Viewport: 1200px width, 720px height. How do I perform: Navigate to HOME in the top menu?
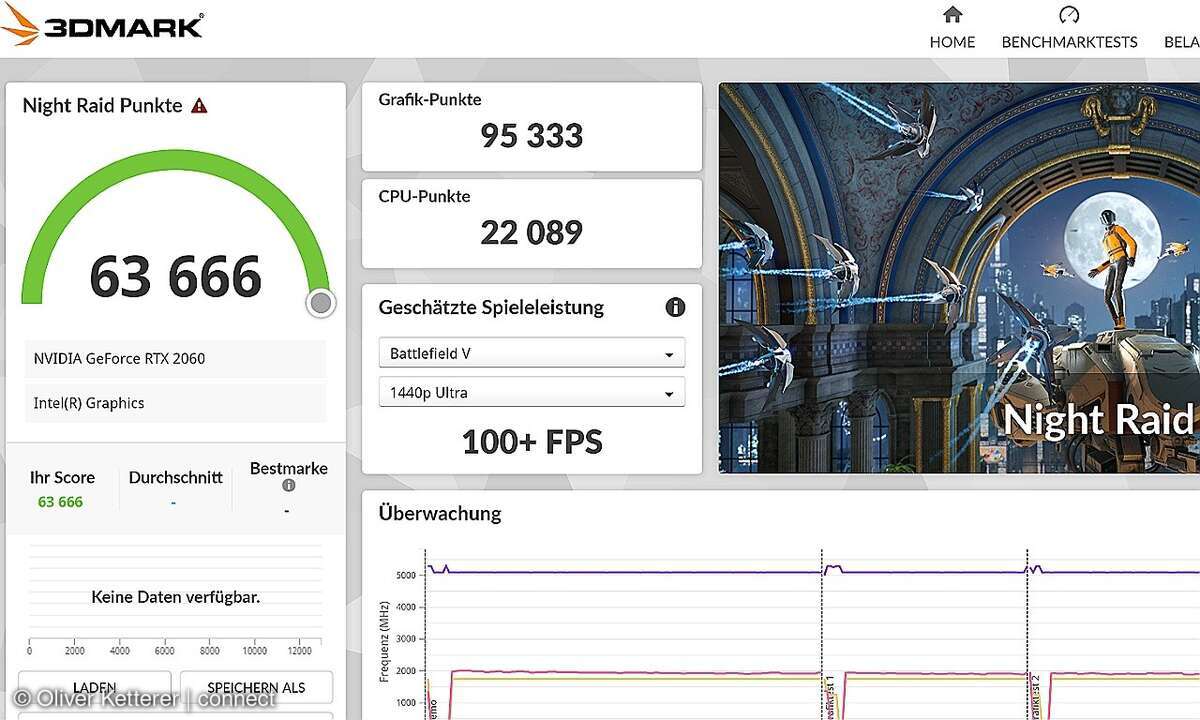pyautogui.click(x=951, y=41)
